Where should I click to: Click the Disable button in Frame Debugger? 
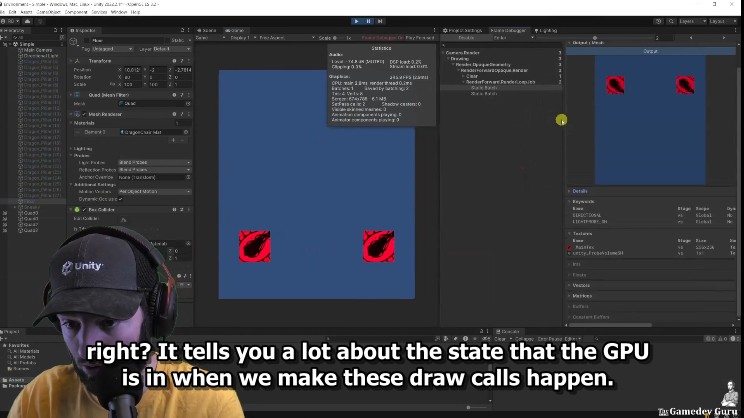pyautogui.click(x=466, y=38)
